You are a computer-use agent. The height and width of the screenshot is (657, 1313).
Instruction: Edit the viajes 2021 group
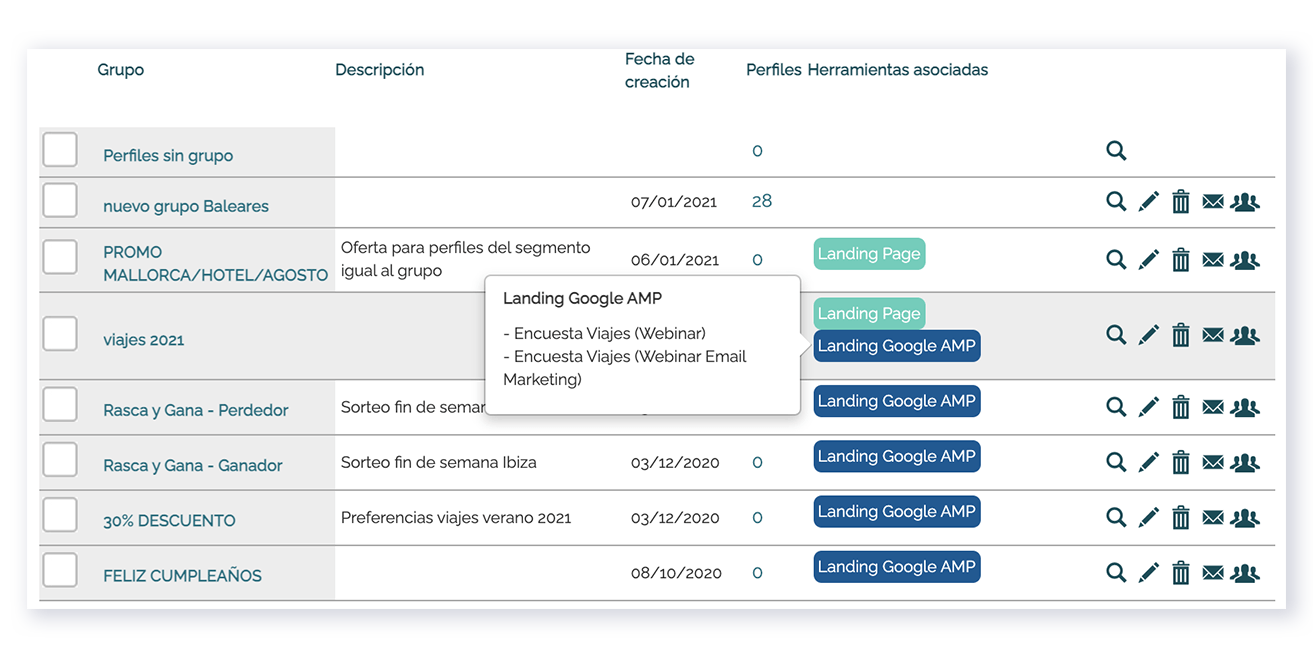(x=1148, y=335)
